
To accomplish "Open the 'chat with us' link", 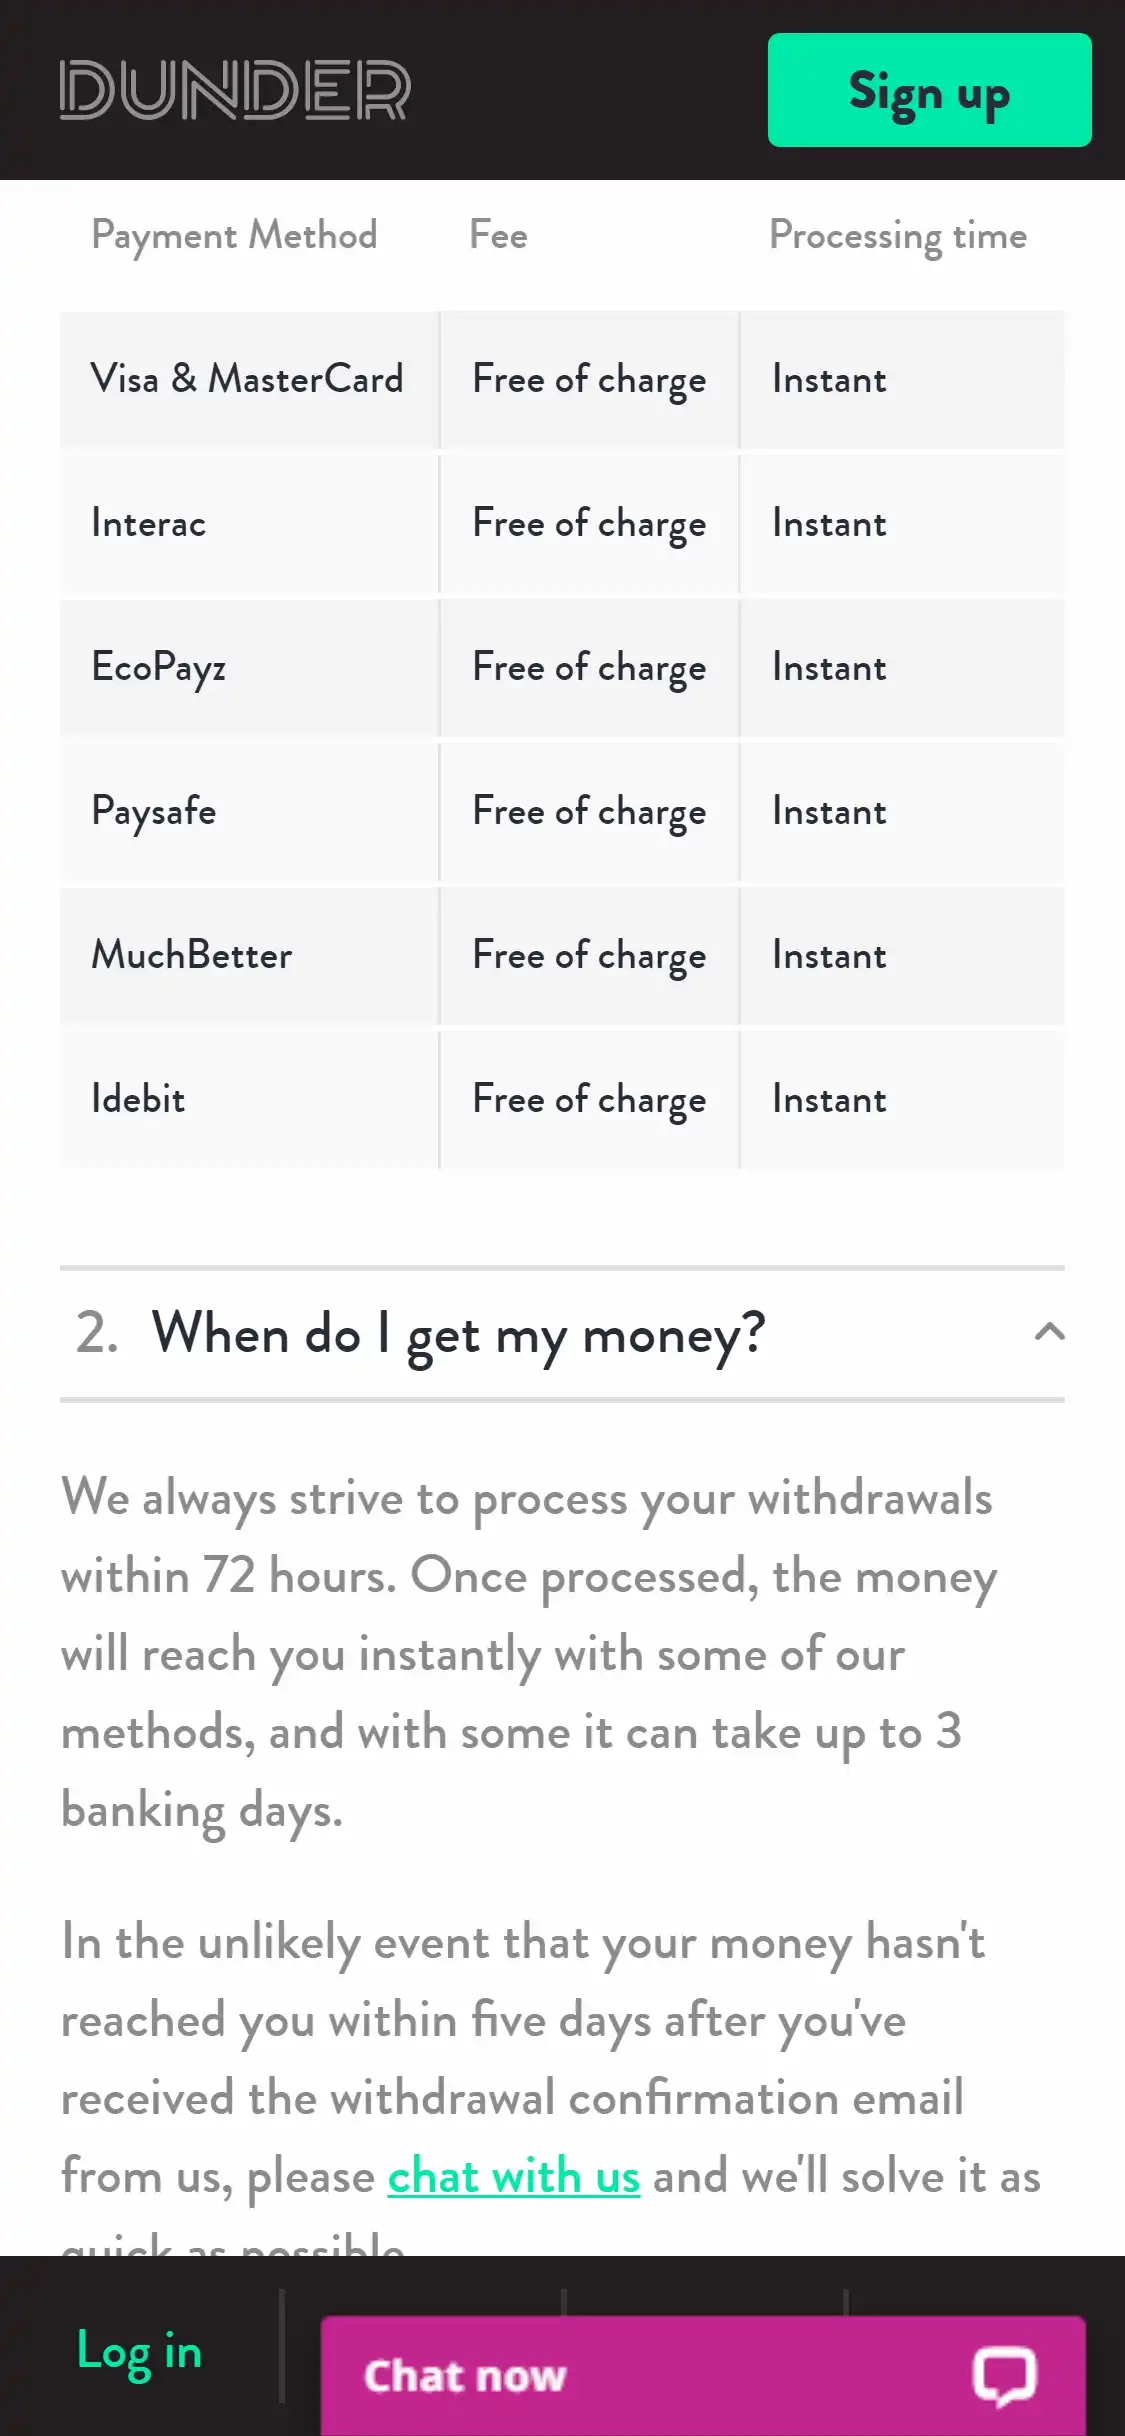I will pyautogui.click(x=513, y=2176).
